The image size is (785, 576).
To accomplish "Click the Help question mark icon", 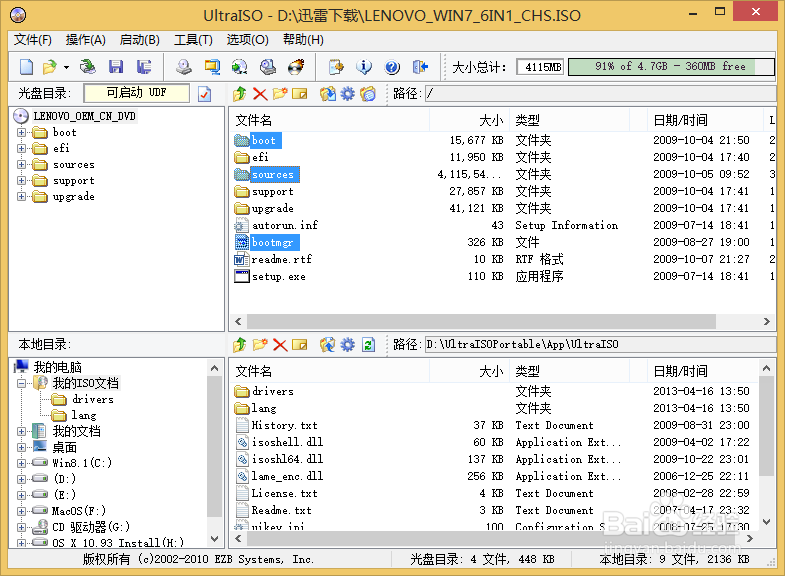I will point(392,67).
